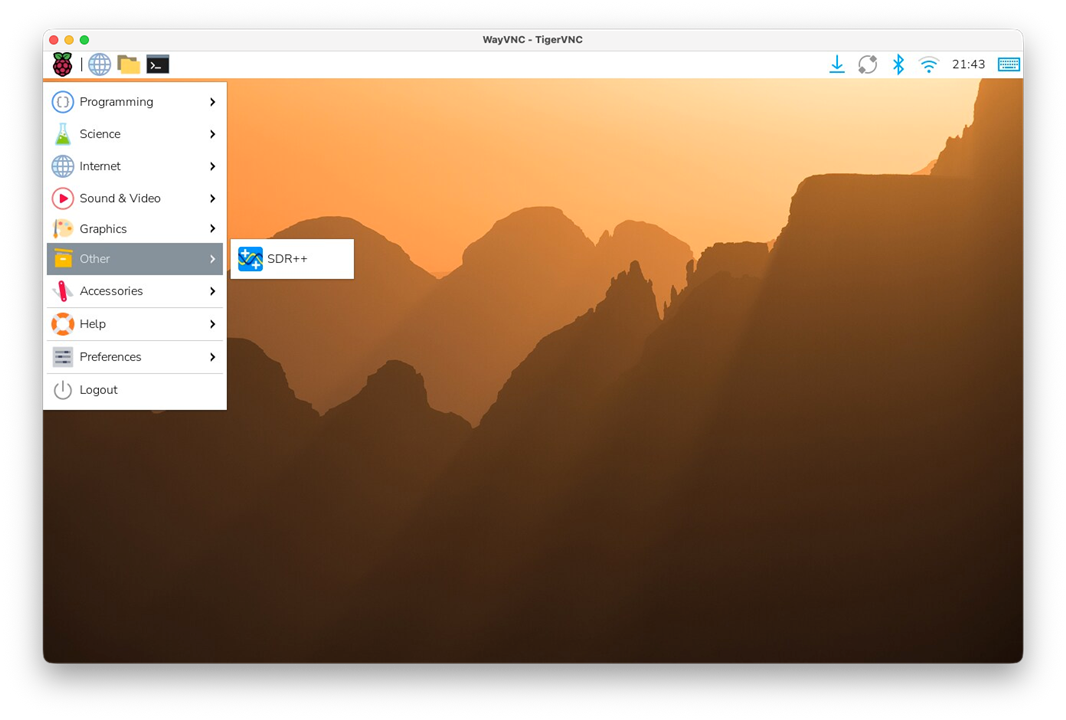Expand the Internet submenu arrow
This screenshot has height=720, width=1066.
213,166
